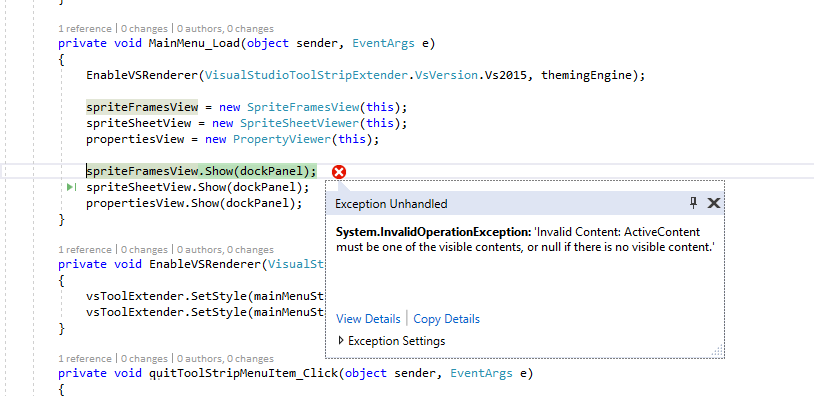This screenshot has height=396, width=814.
Task: Click PropertyViewer constructor type
Action: [282, 140]
